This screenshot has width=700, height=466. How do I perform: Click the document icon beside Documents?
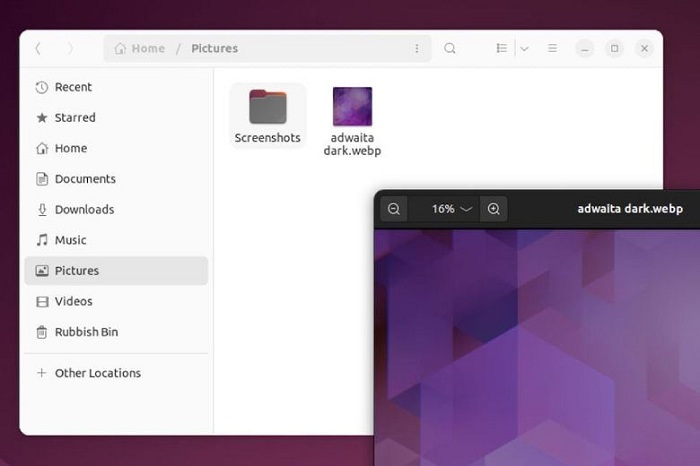click(42, 179)
